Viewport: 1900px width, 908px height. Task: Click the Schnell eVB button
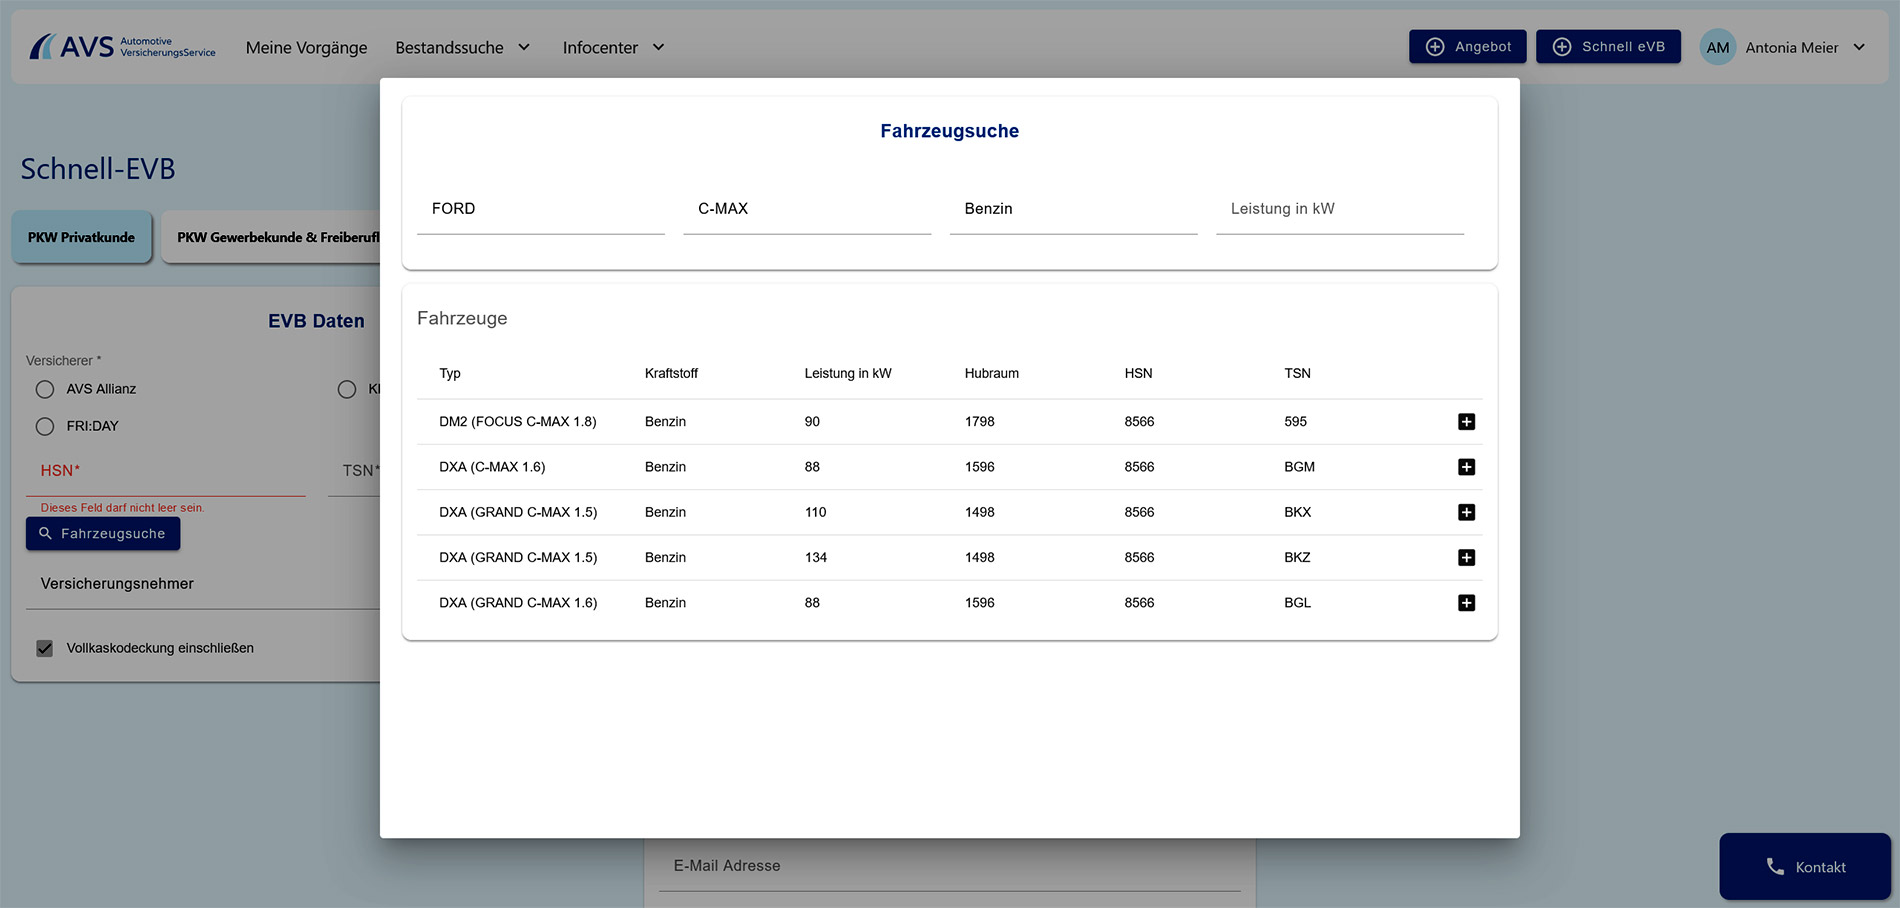pos(1608,47)
